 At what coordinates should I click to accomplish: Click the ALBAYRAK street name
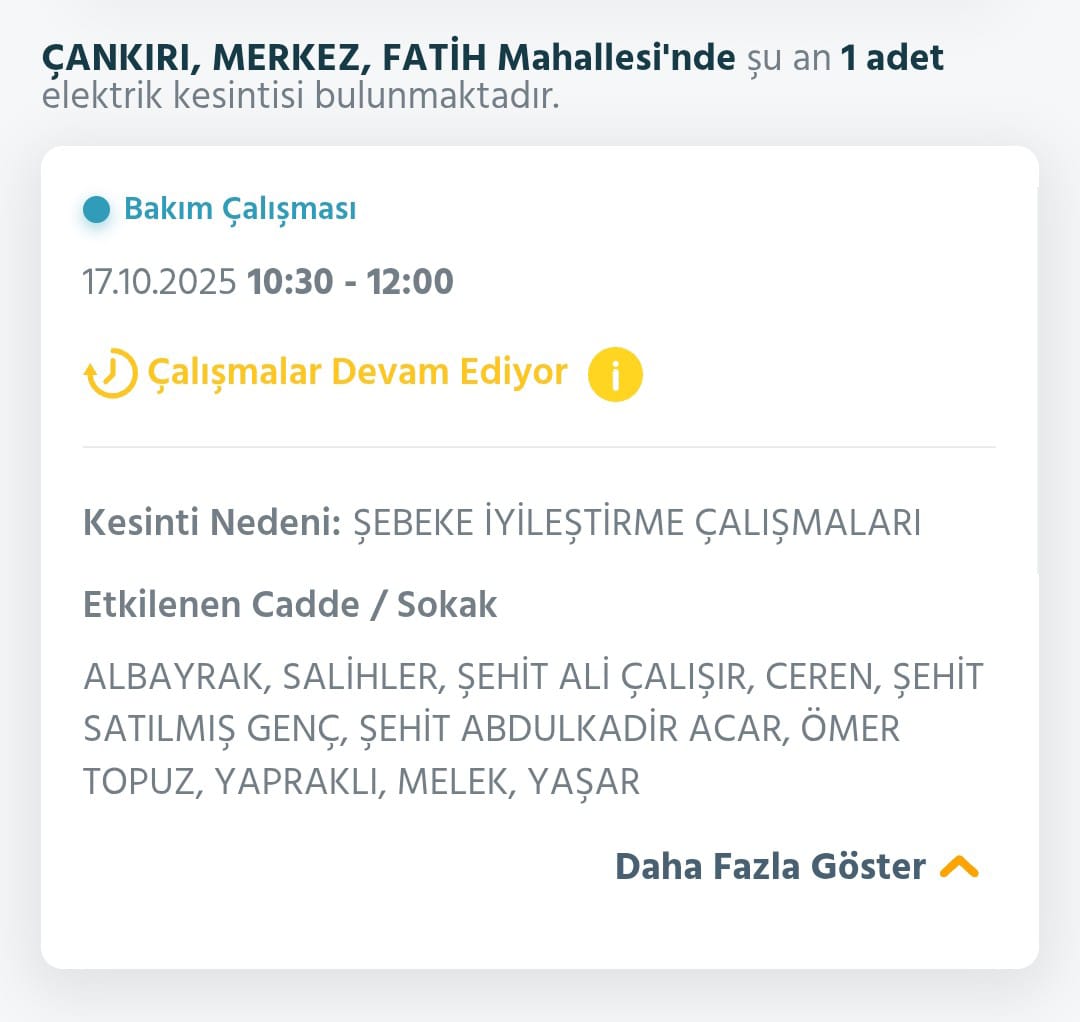(x=175, y=677)
